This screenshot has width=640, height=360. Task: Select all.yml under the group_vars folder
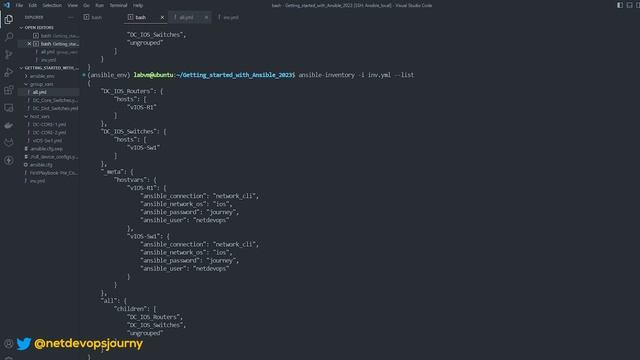tap(40, 92)
